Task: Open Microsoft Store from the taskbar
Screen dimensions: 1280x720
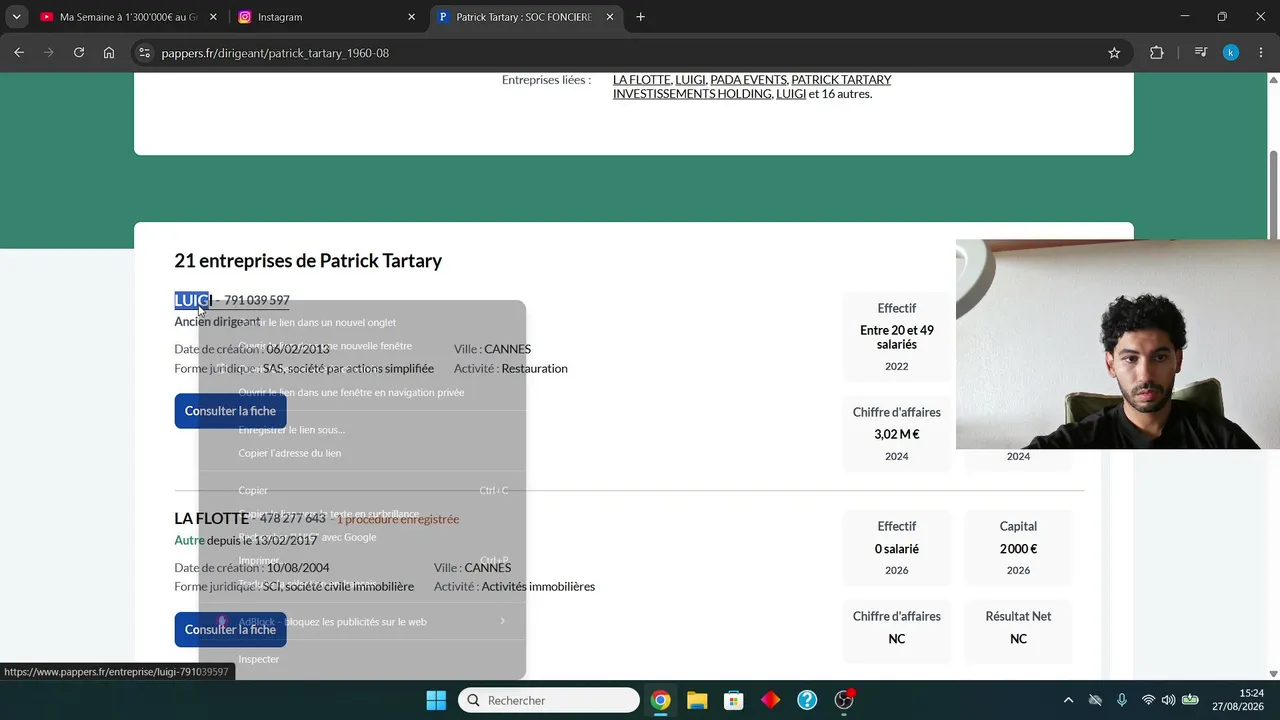Action: pos(734,700)
